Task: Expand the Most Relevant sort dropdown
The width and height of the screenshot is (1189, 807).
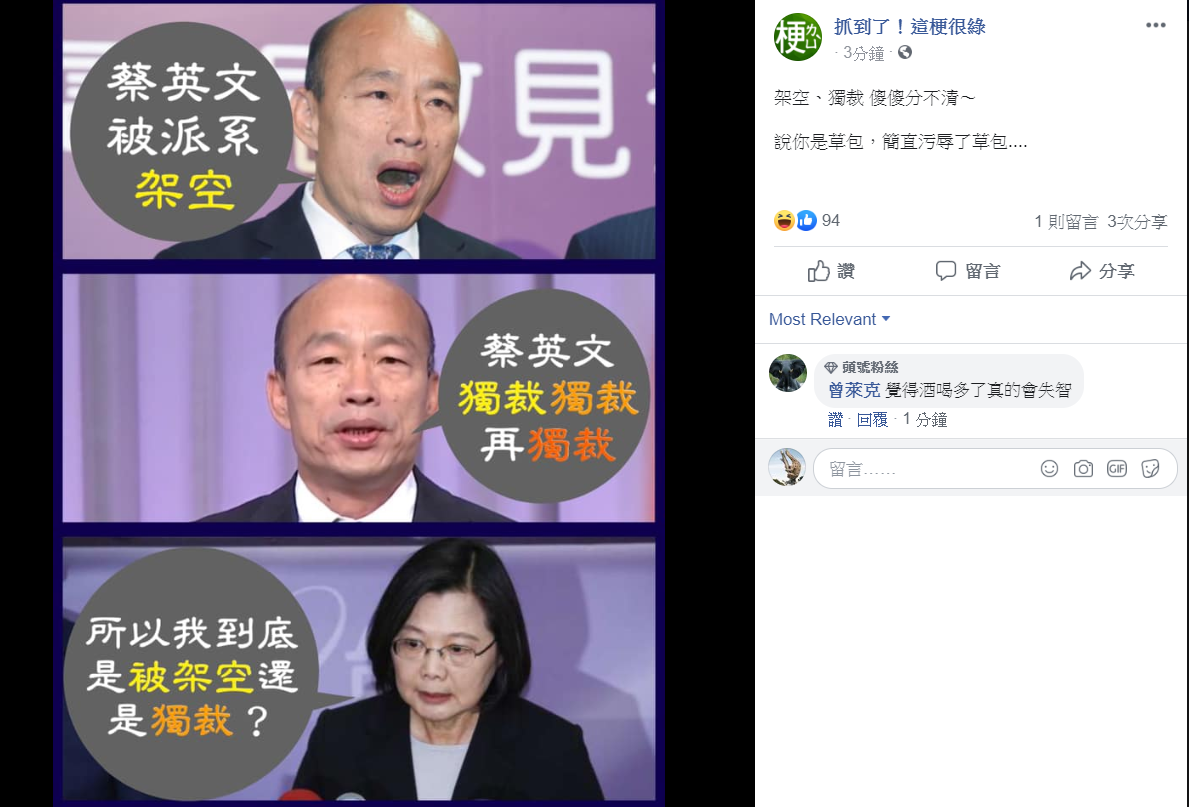Action: point(830,319)
